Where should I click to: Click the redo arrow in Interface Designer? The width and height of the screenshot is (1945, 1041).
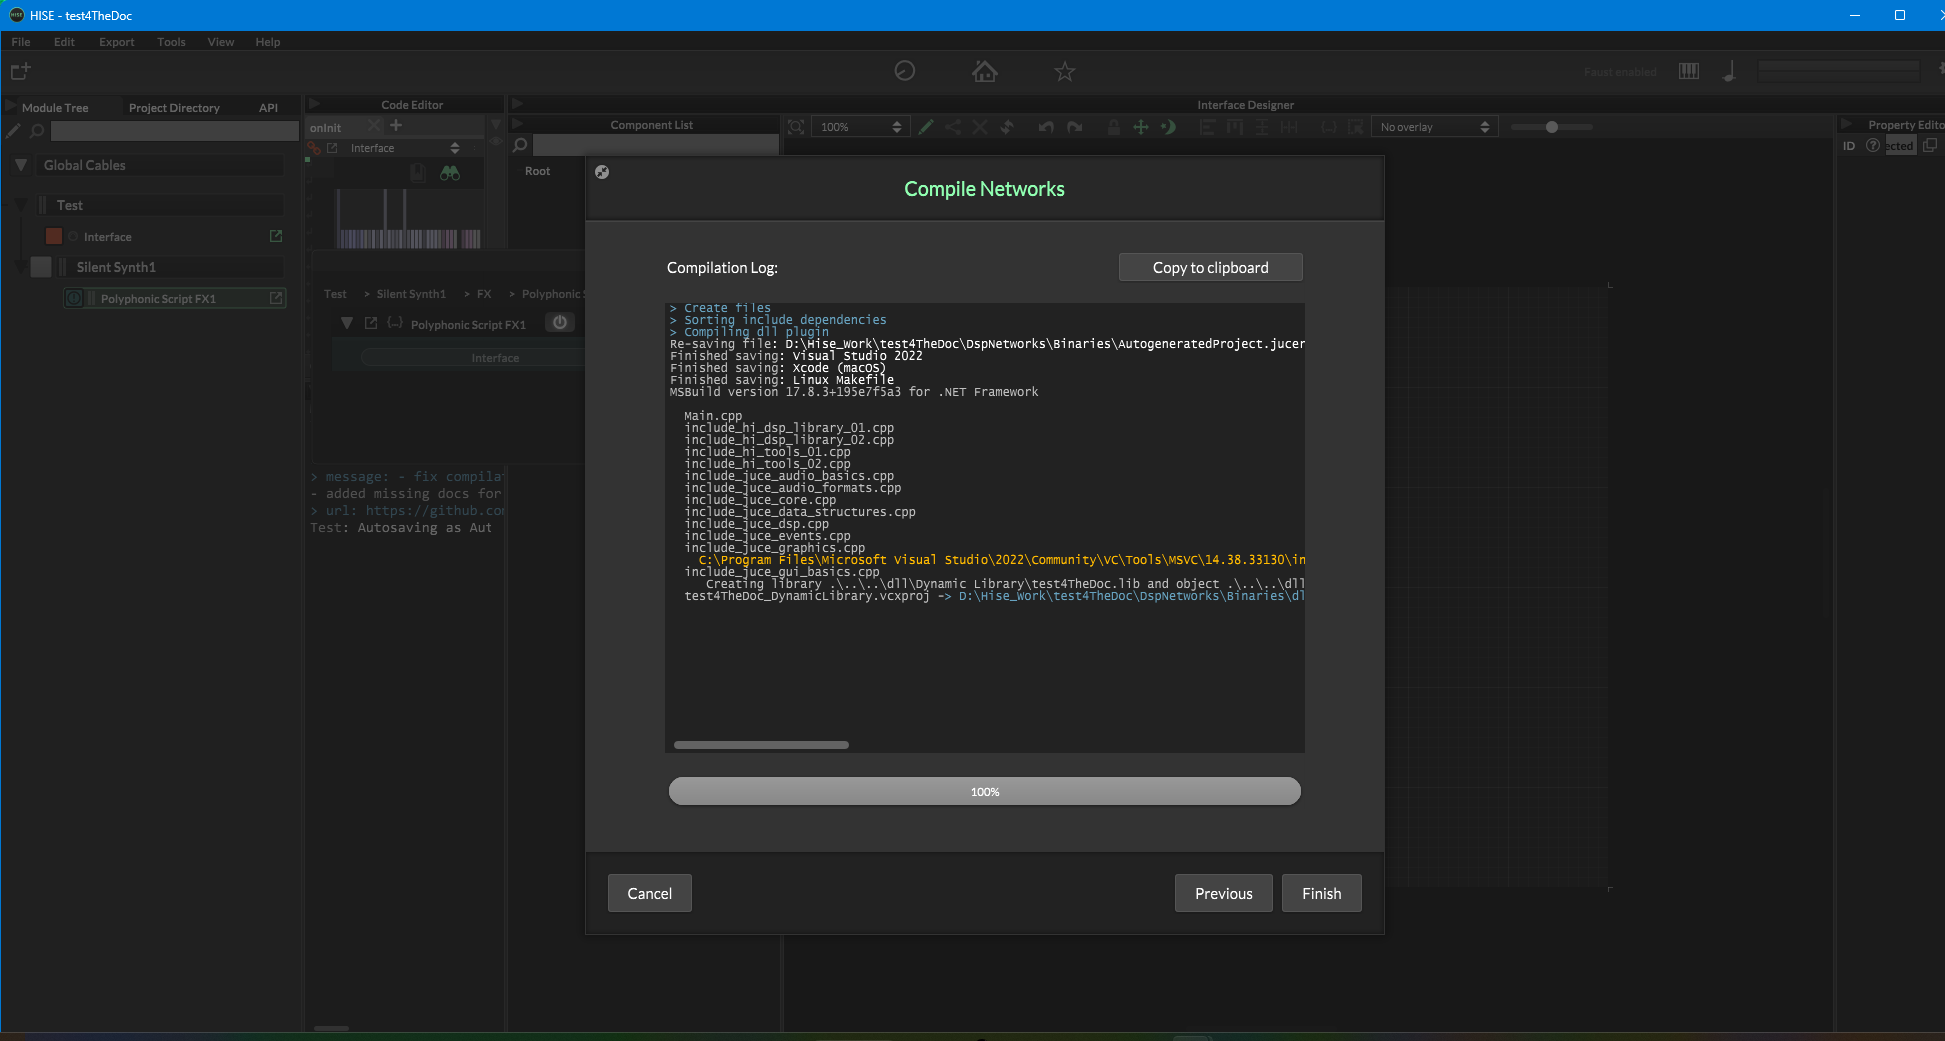(1074, 127)
